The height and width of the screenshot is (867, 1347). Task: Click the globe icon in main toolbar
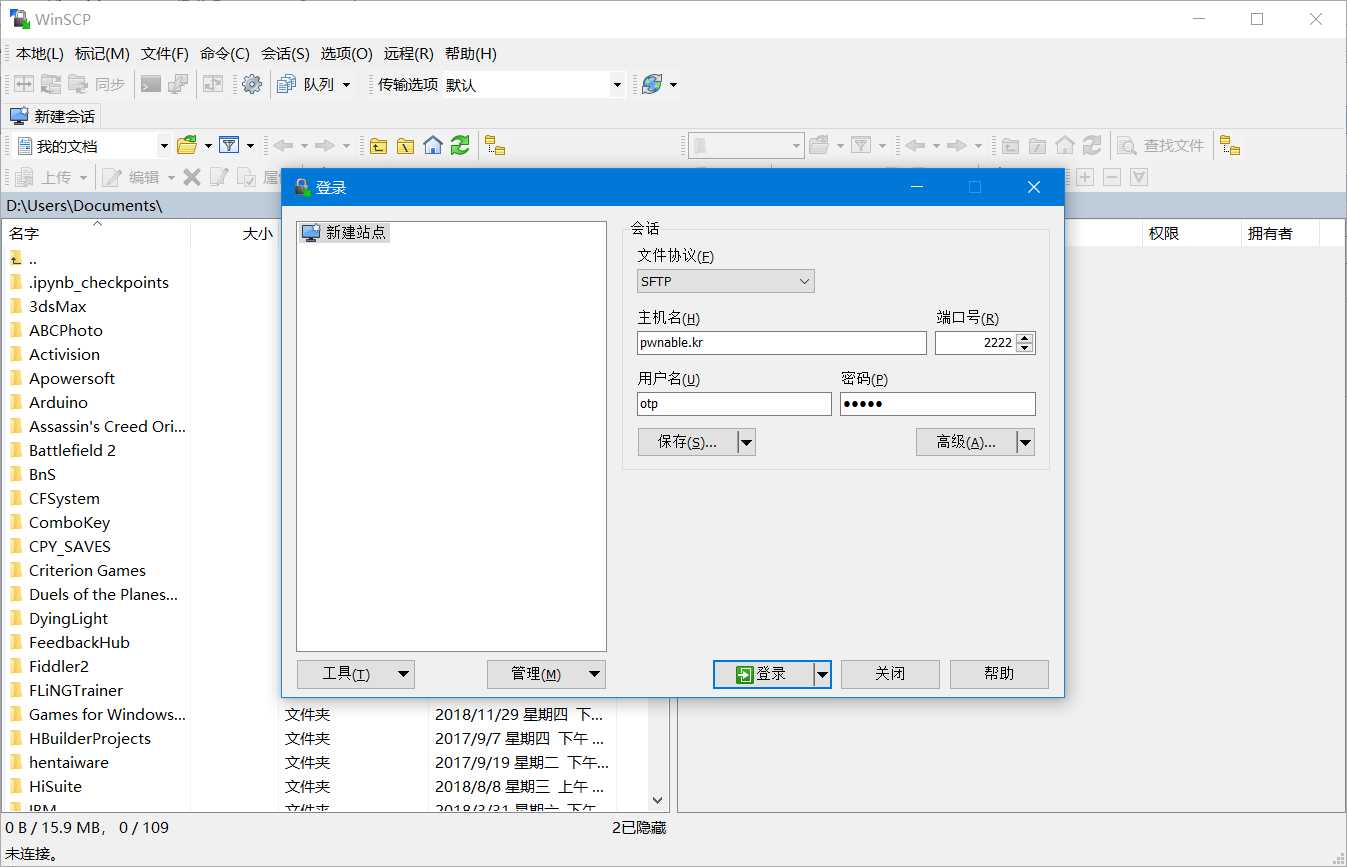652,85
